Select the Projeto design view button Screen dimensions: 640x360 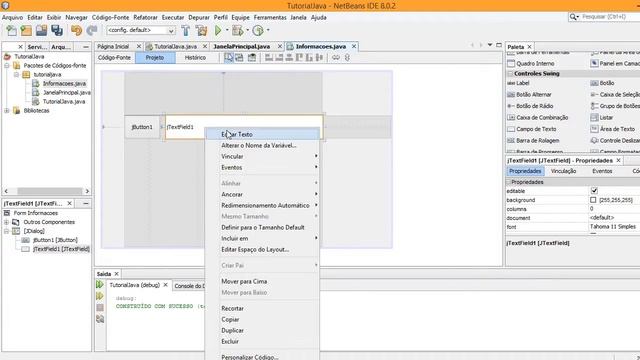(x=155, y=58)
